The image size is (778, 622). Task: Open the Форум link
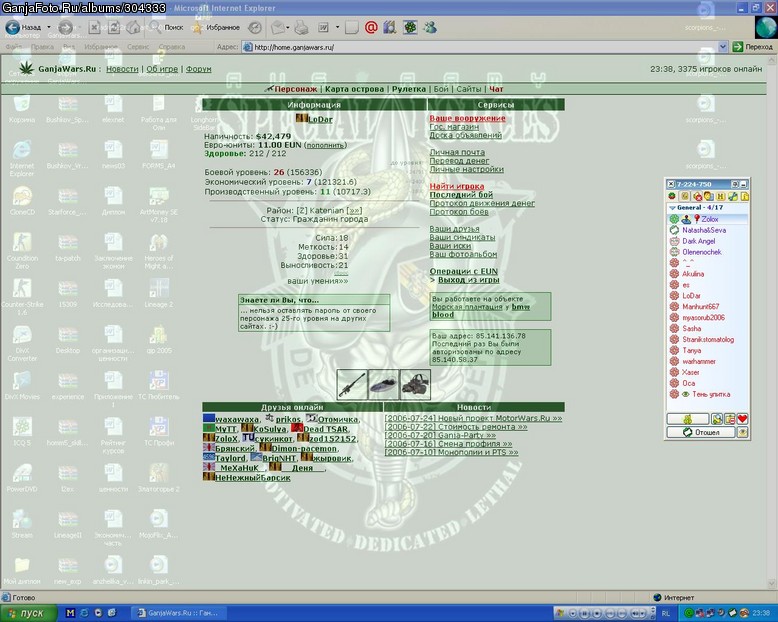click(x=198, y=69)
